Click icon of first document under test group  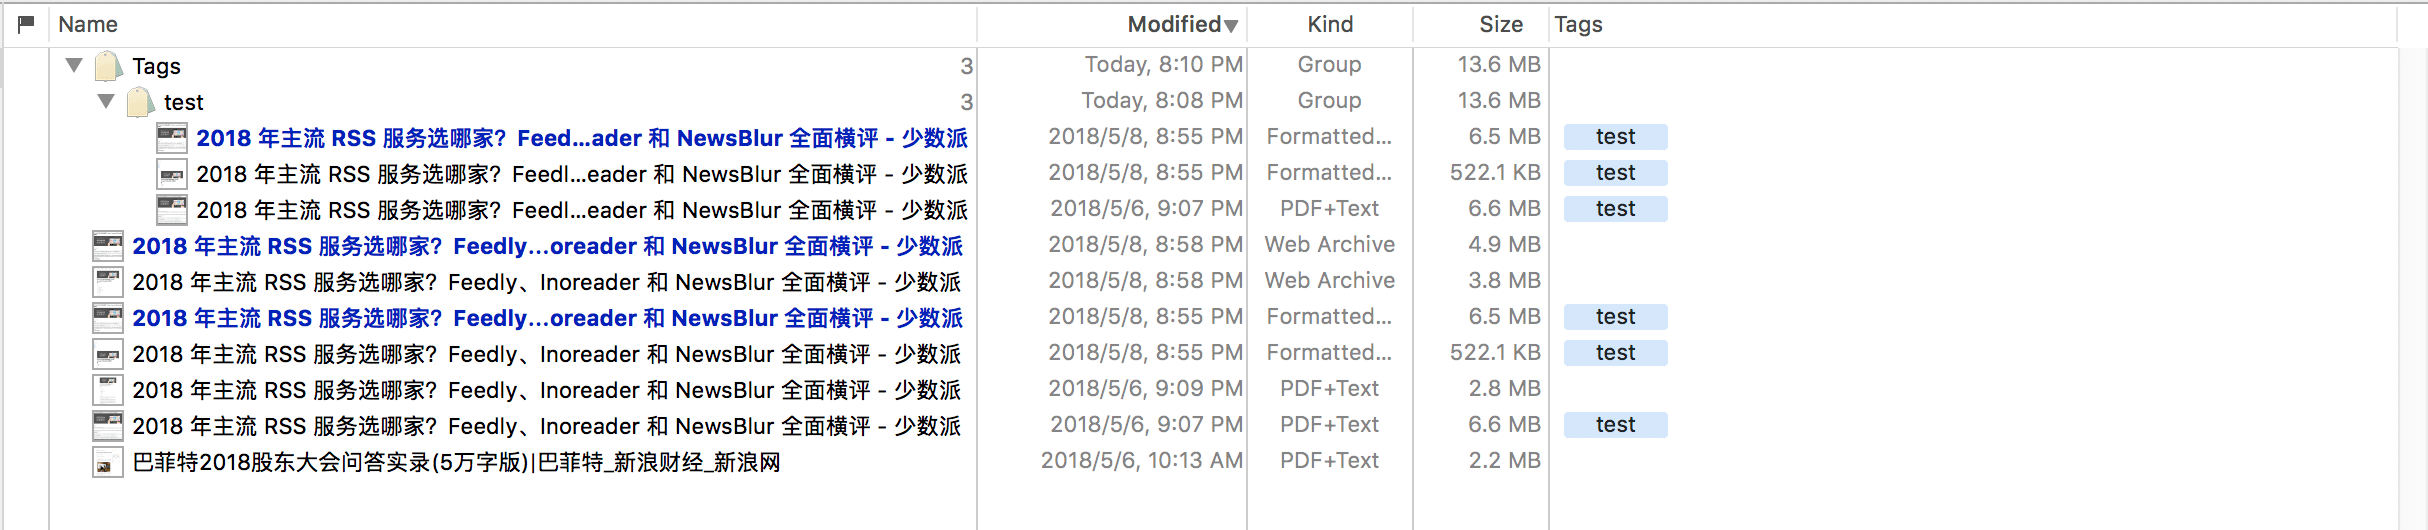pyautogui.click(x=172, y=138)
